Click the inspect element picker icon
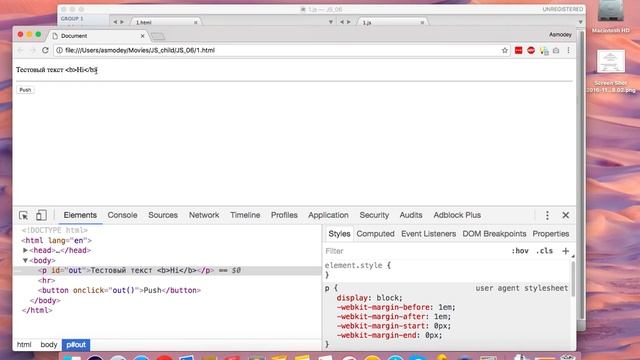640x360 pixels. point(23,215)
